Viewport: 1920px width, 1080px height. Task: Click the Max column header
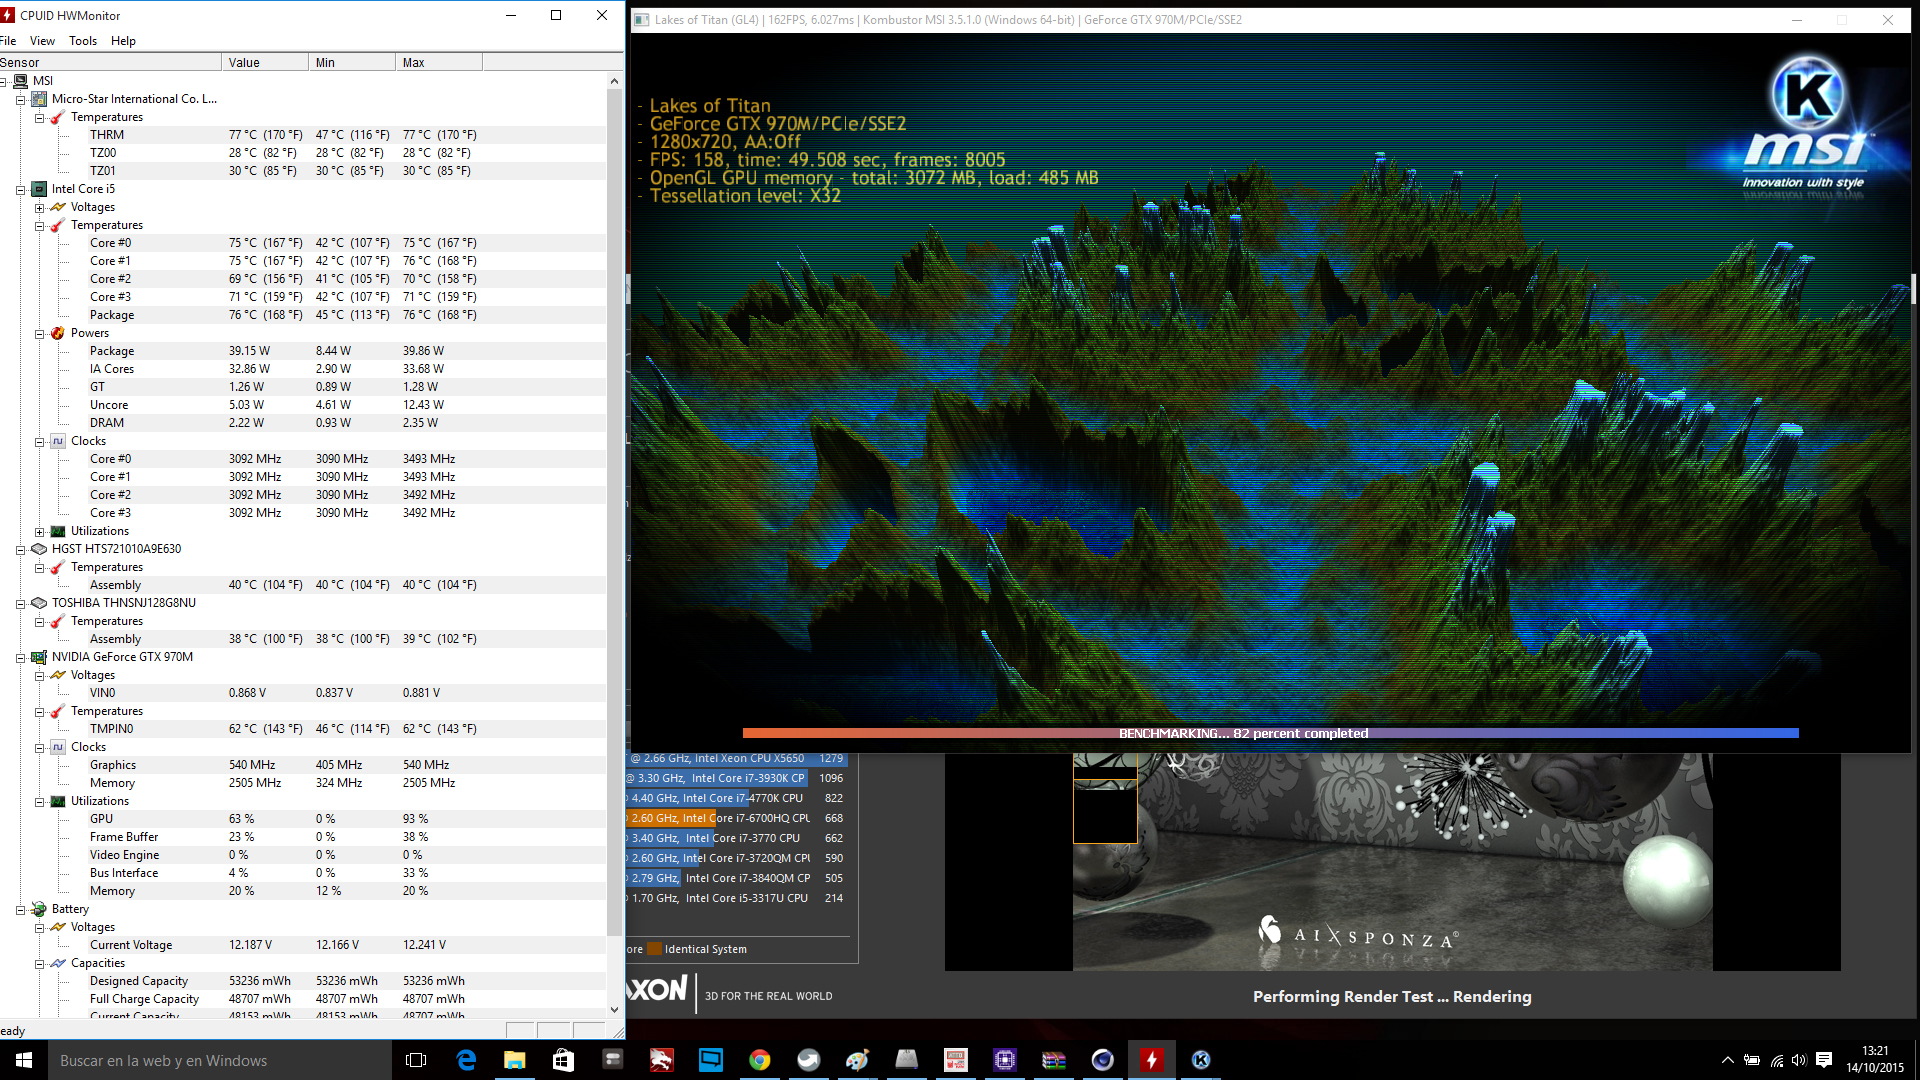[x=438, y=62]
